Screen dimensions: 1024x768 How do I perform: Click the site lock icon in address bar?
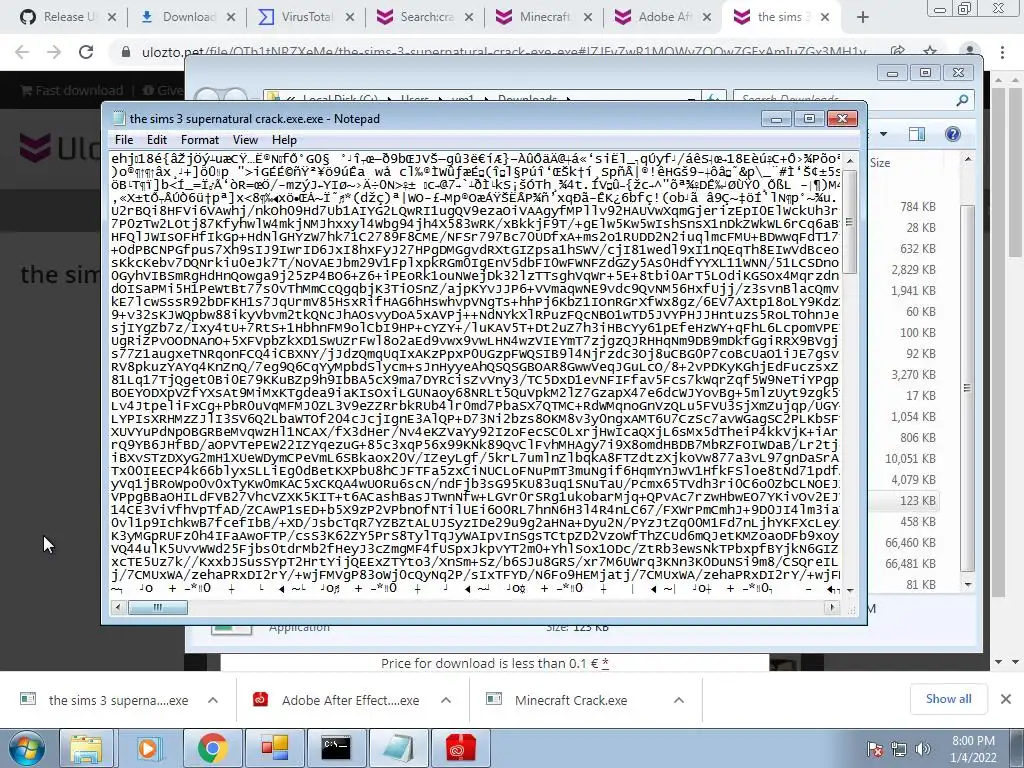pyautogui.click(x=126, y=52)
